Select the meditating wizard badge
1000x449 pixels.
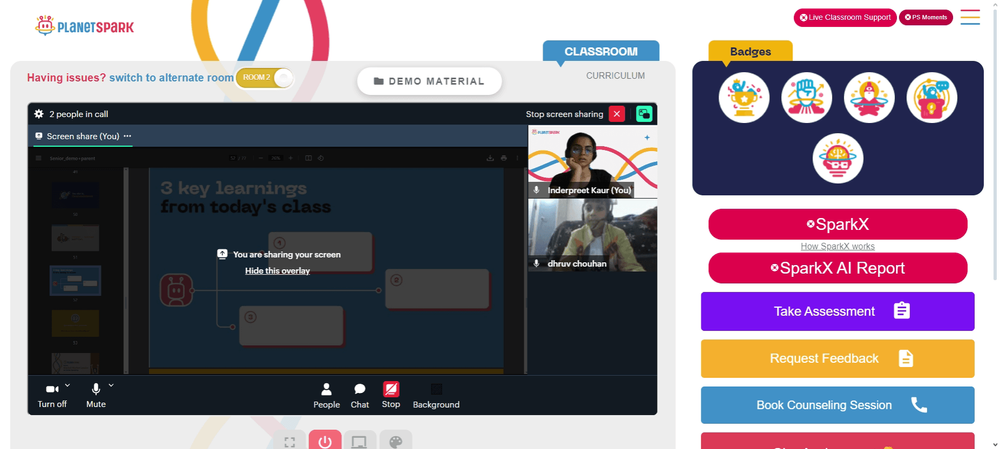(869, 98)
